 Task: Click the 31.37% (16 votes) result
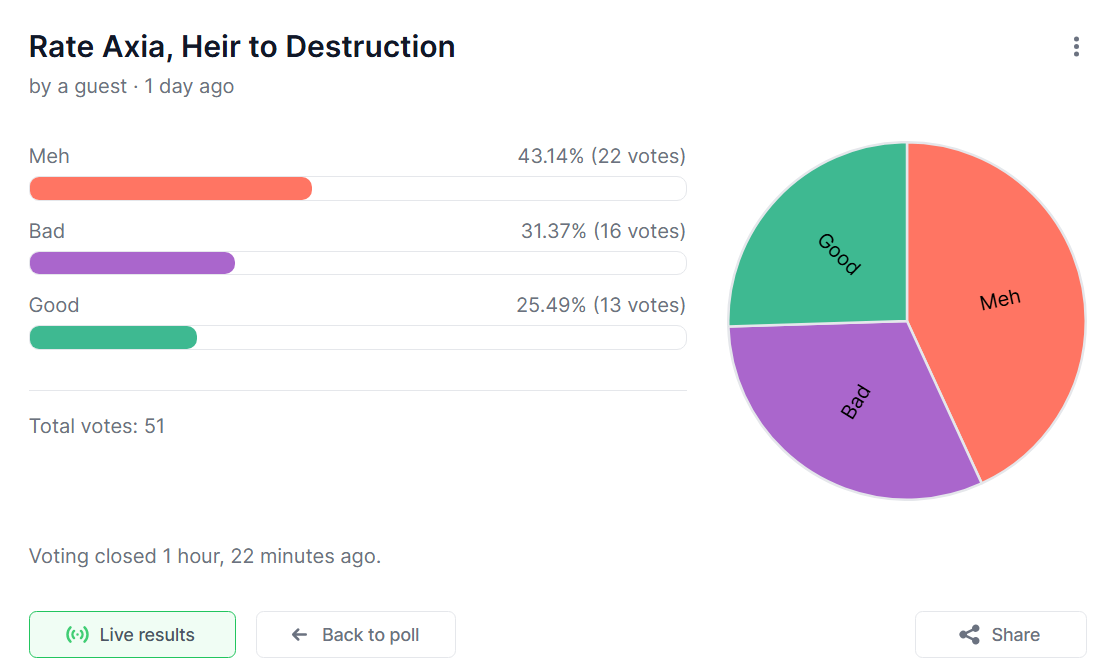(x=603, y=231)
